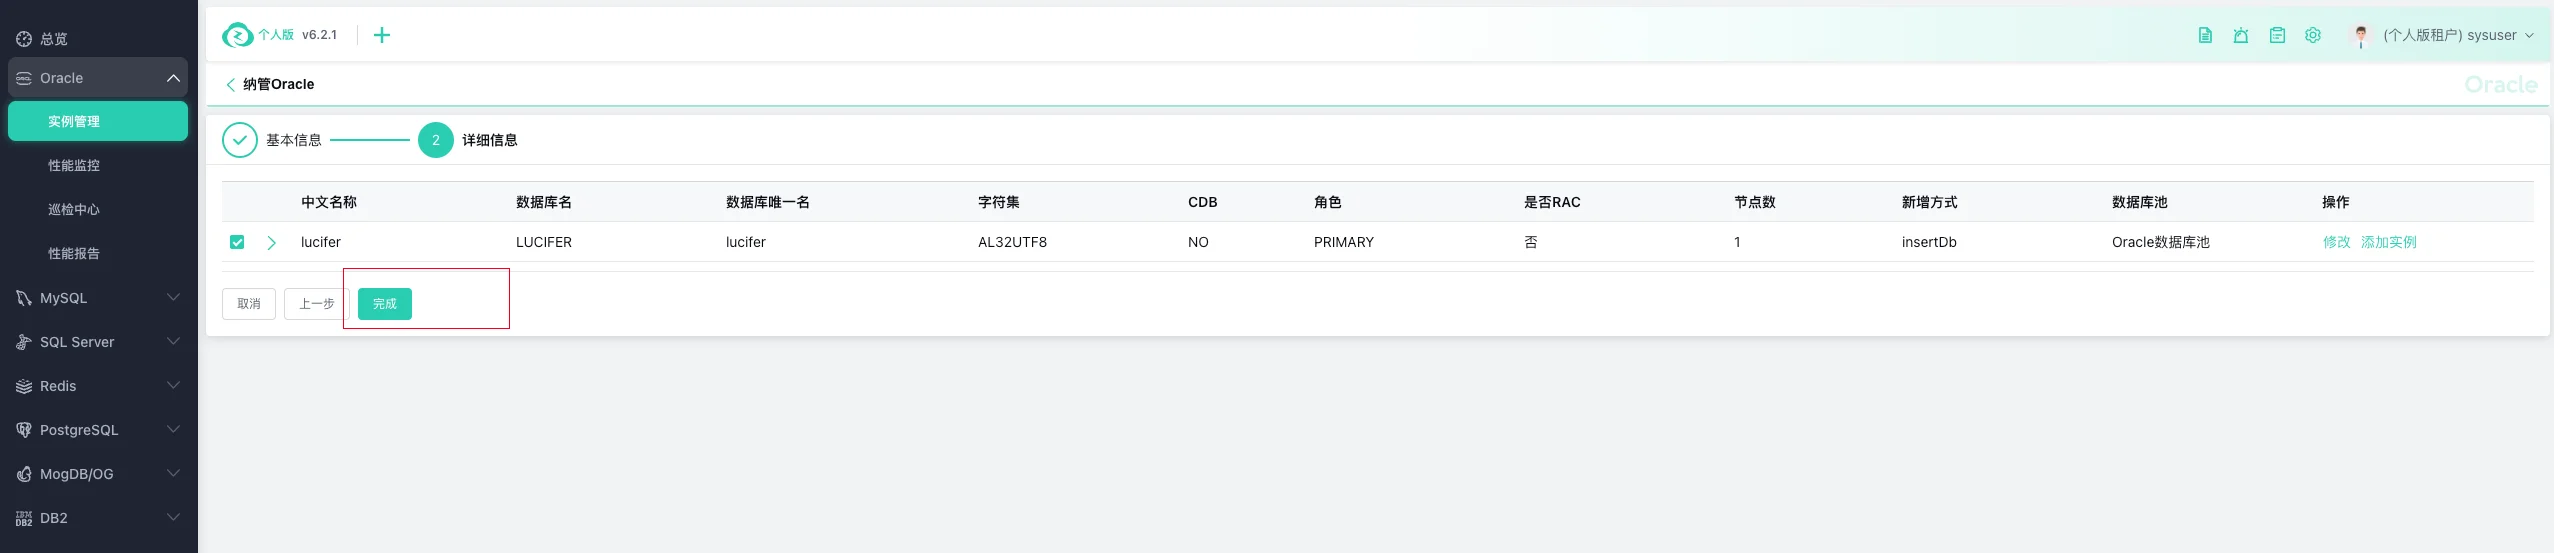Click the plus icon to add tab
Screen dimensions: 2554x553
tap(382, 35)
